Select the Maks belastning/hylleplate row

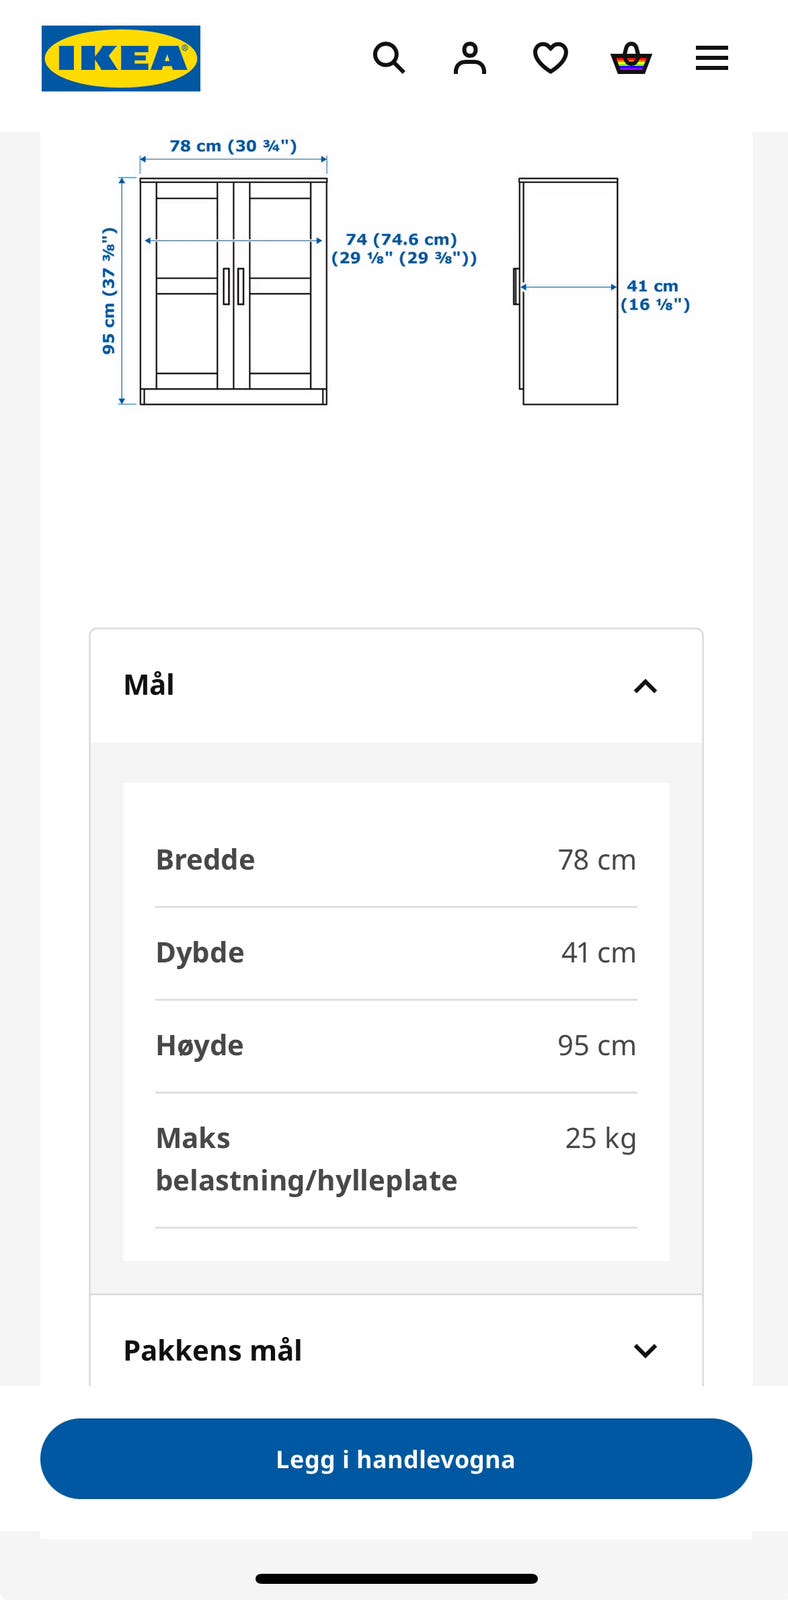tap(396, 1160)
